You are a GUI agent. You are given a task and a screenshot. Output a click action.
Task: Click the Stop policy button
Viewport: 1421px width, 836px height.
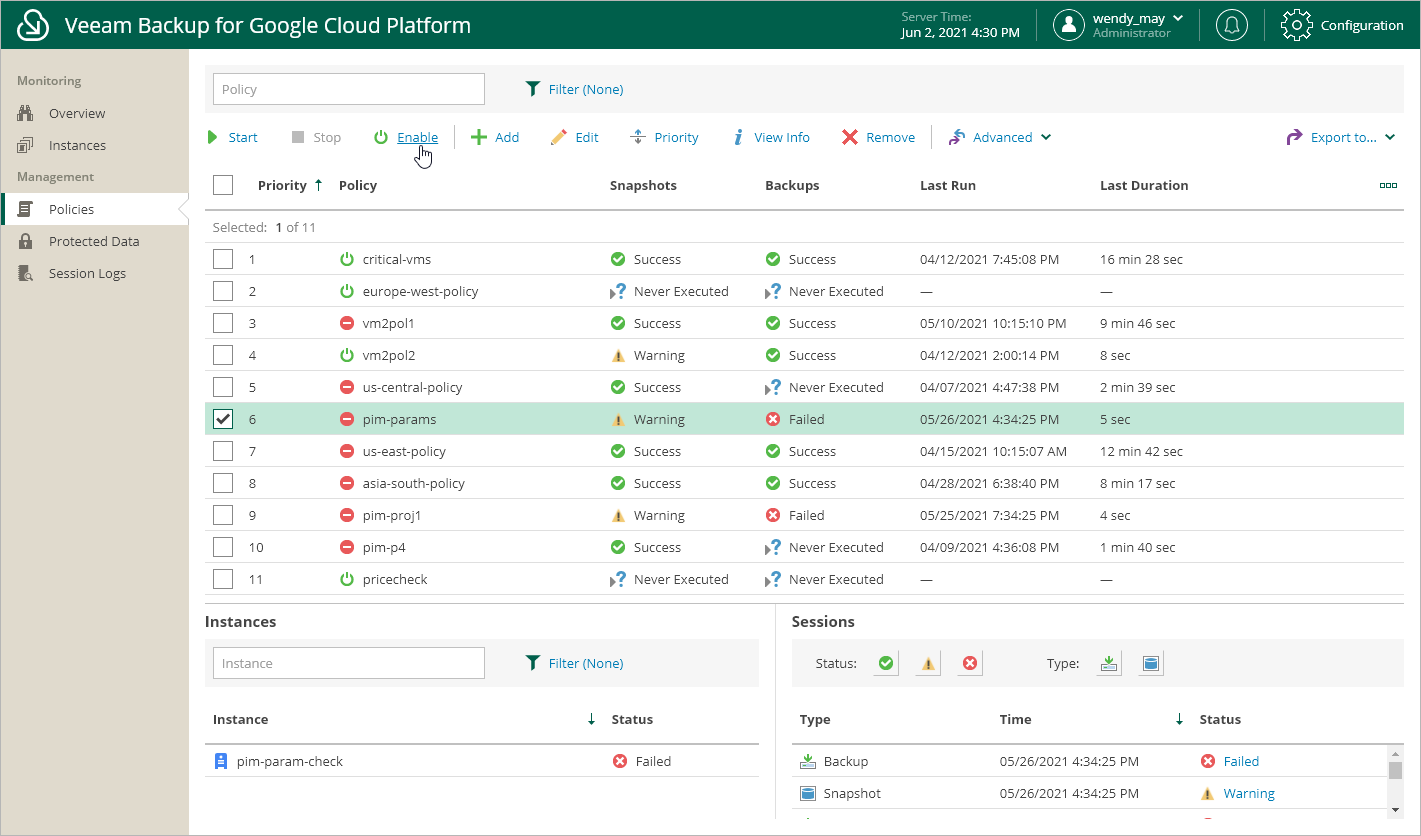(x=316, y=137)
